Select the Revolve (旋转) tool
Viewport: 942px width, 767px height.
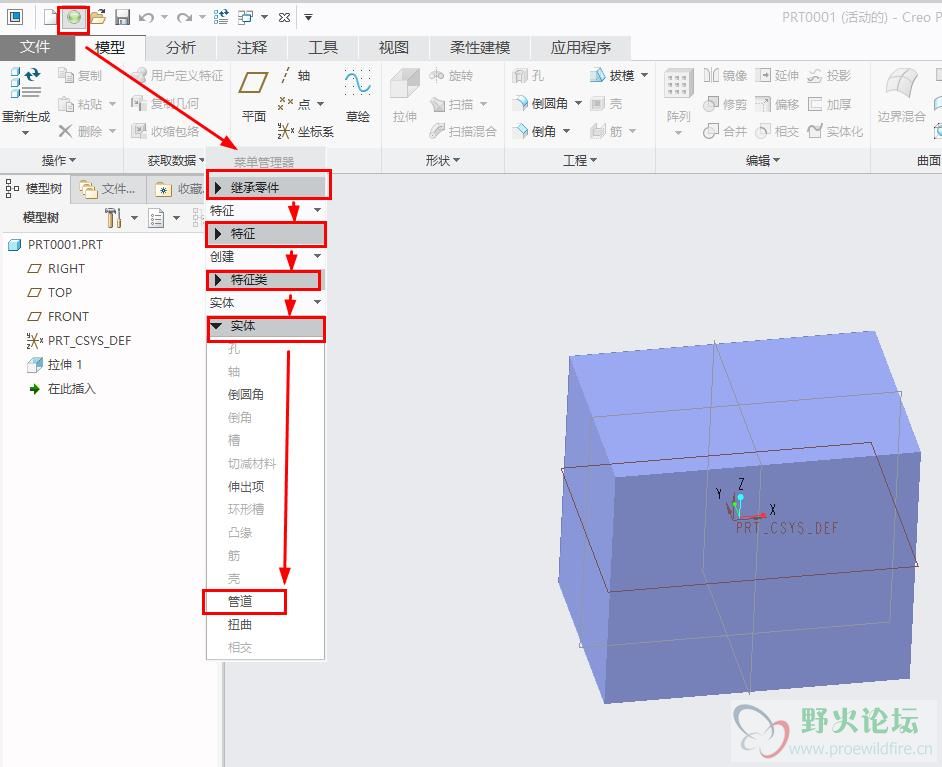point(451,75)
